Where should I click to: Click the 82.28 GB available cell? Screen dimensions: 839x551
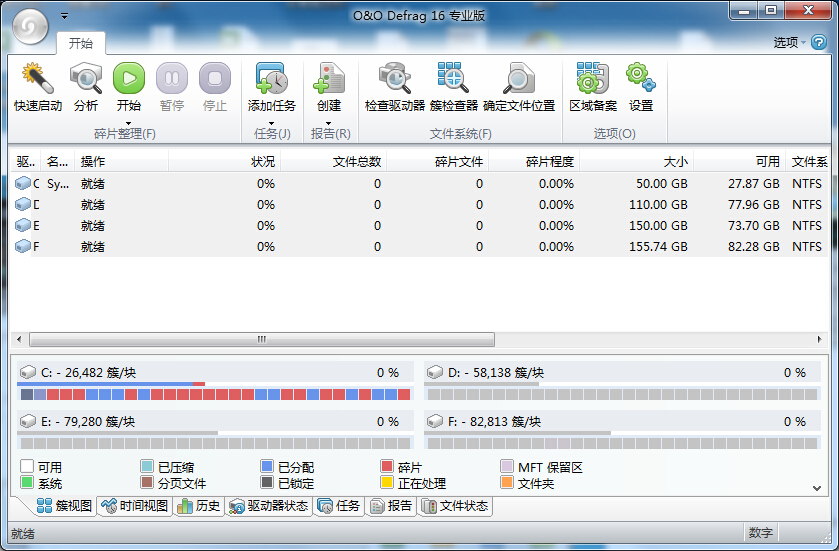coord(753,246)
